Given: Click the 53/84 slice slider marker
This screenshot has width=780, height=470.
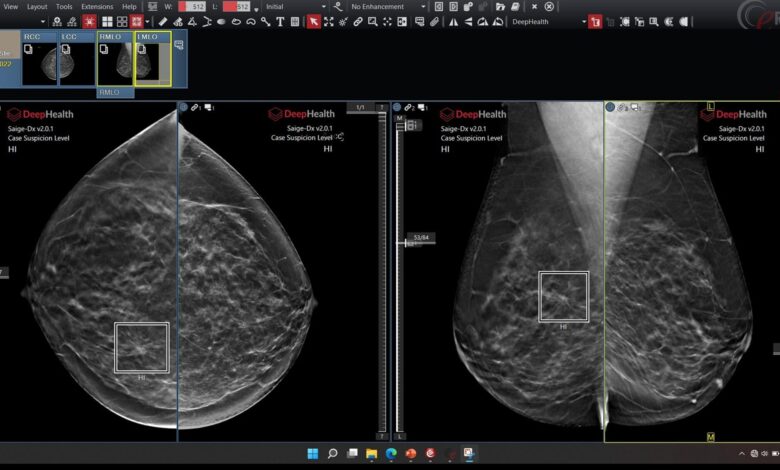Looking at the screenshot, I should (x=421, y=238).
